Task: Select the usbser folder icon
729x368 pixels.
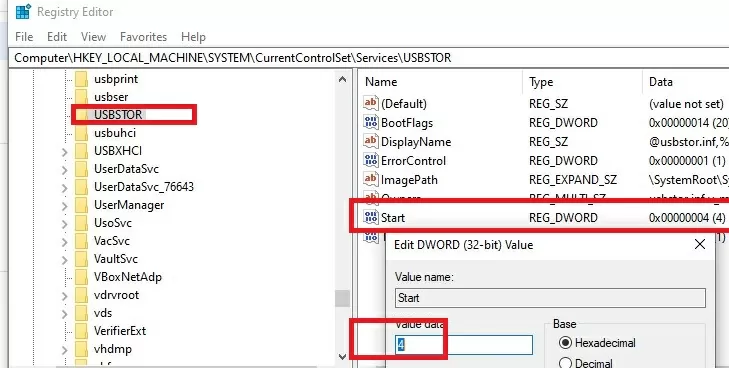Action: [81, 97]
